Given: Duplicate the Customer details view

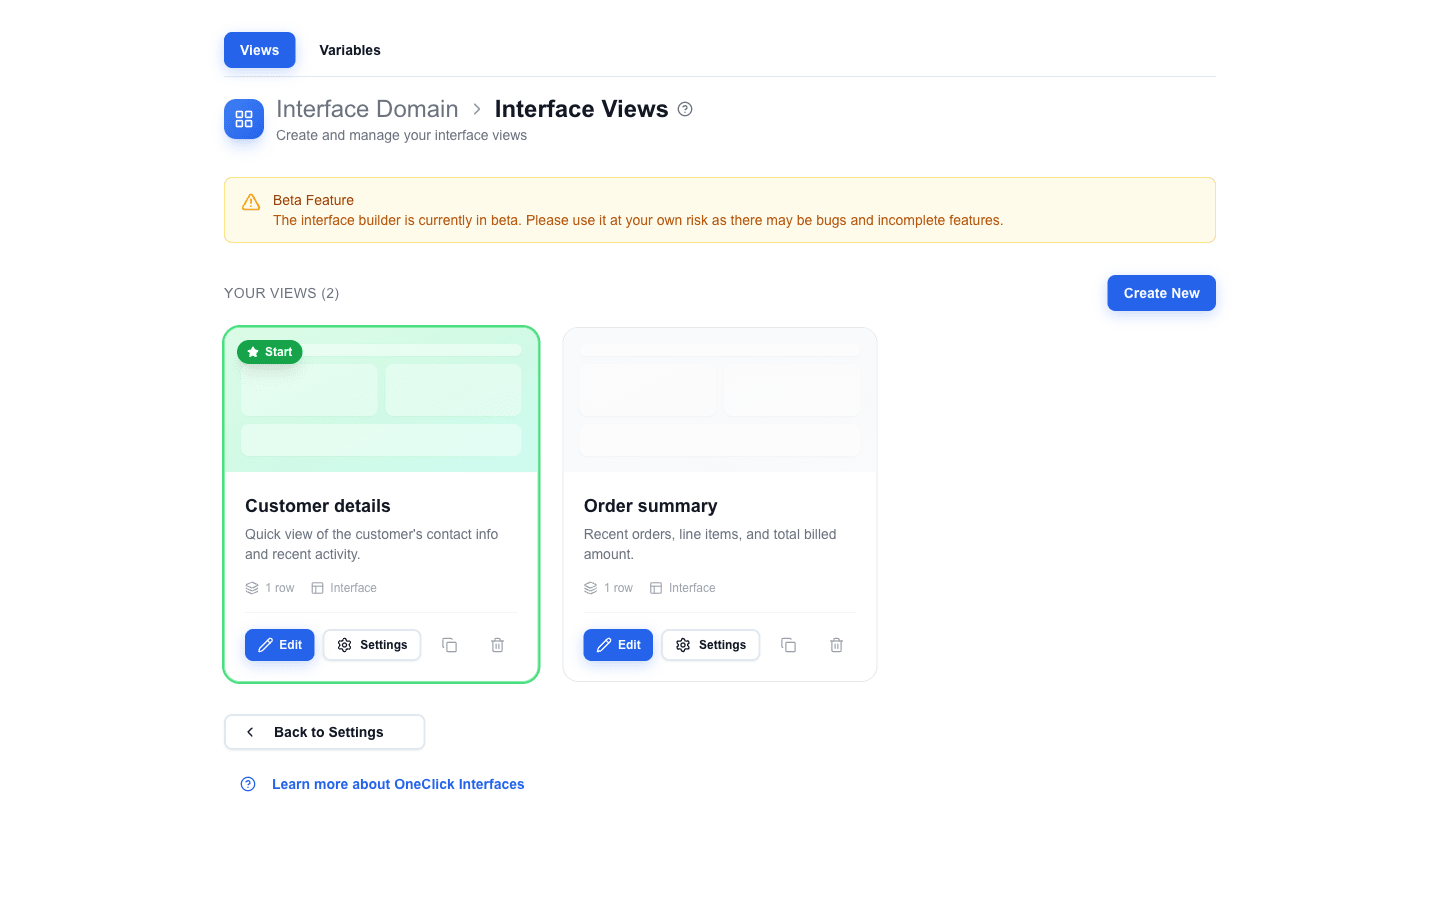Looking at the screenshot, I should click(450, 645).
